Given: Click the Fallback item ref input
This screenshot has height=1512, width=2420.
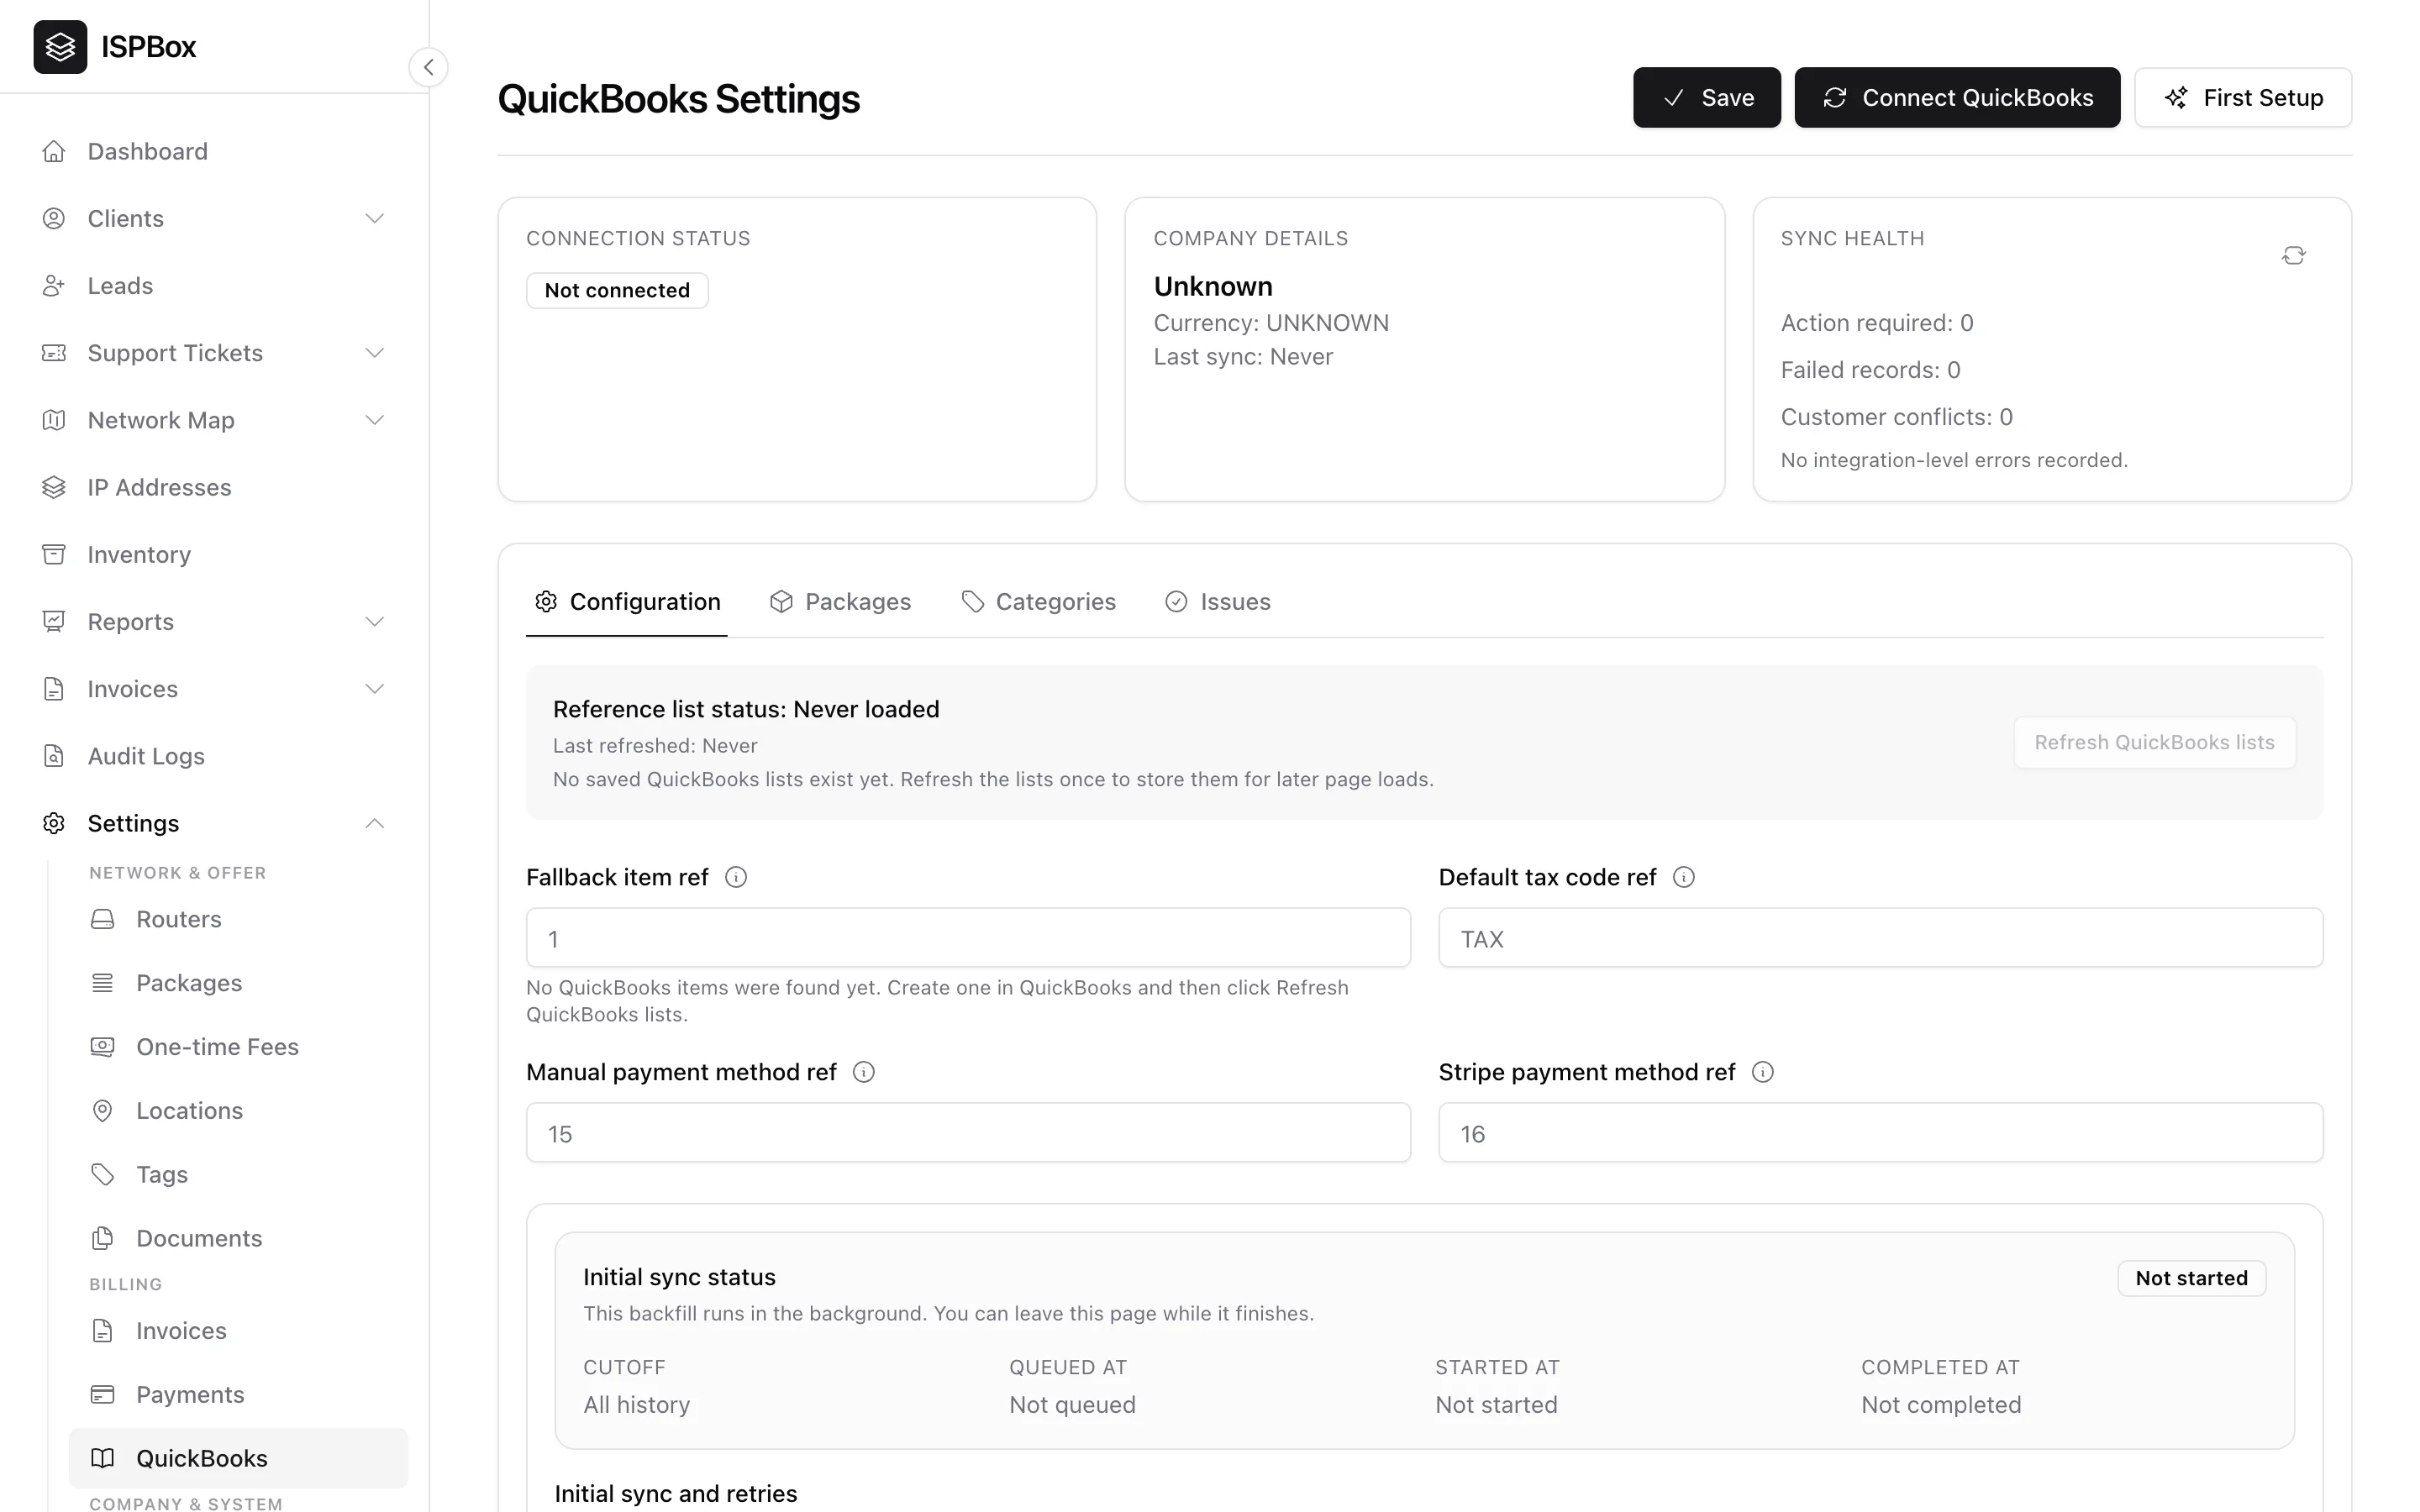Looking at the screenshot, I should pyautogui.click(x=968, y=938).
